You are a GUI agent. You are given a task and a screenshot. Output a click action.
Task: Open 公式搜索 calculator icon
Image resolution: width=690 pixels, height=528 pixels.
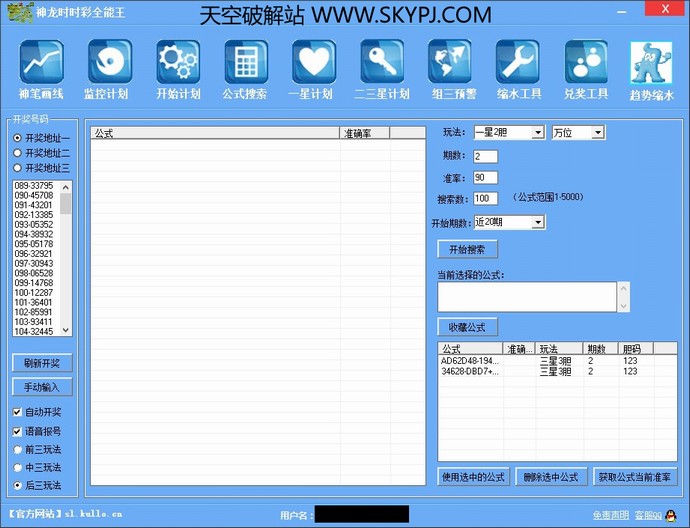pyautogui.click(x=245, y=64)
